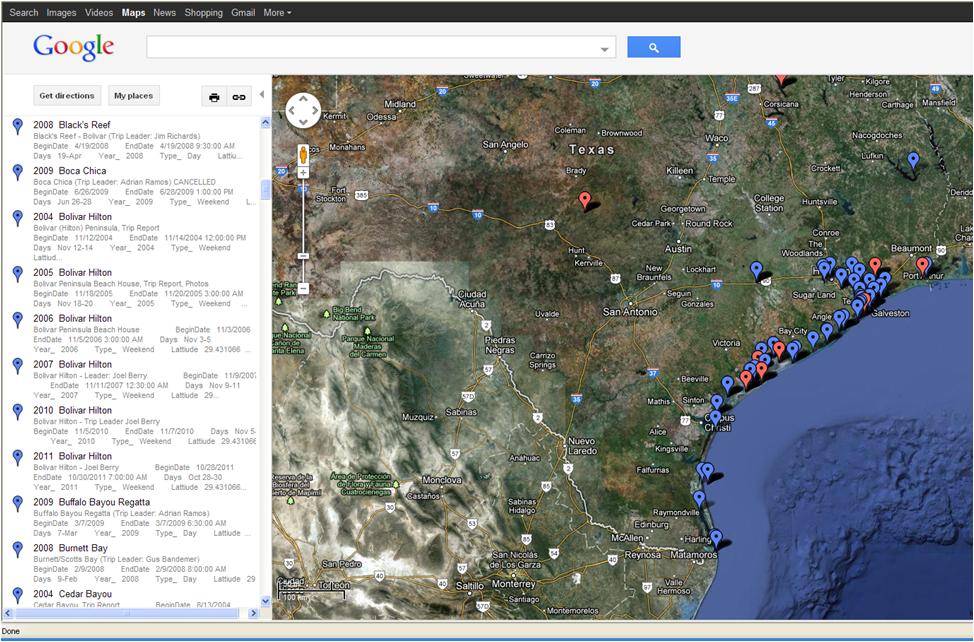Click the Get directions button
974x642 pixels.
pos(67,96)
